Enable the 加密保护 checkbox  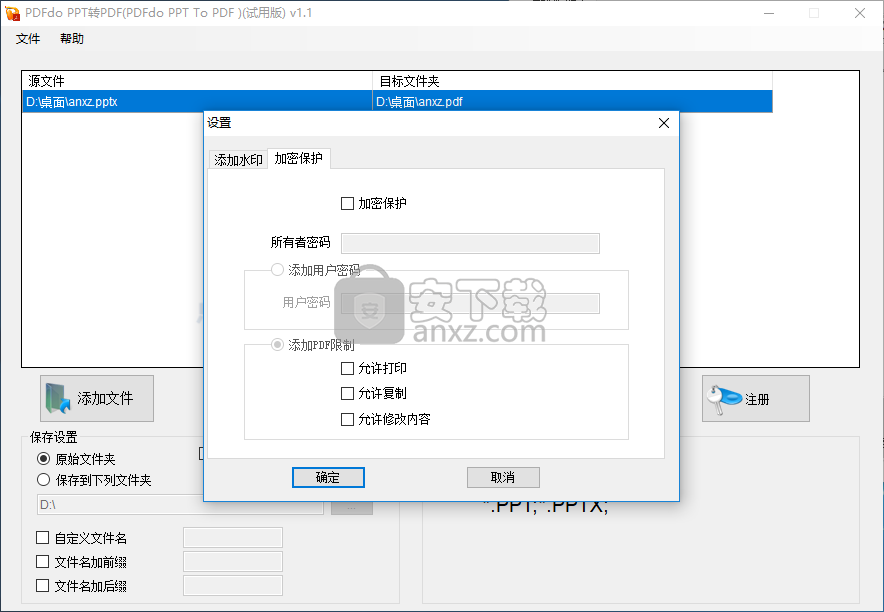pyautogui.click(x=347, y=203)
